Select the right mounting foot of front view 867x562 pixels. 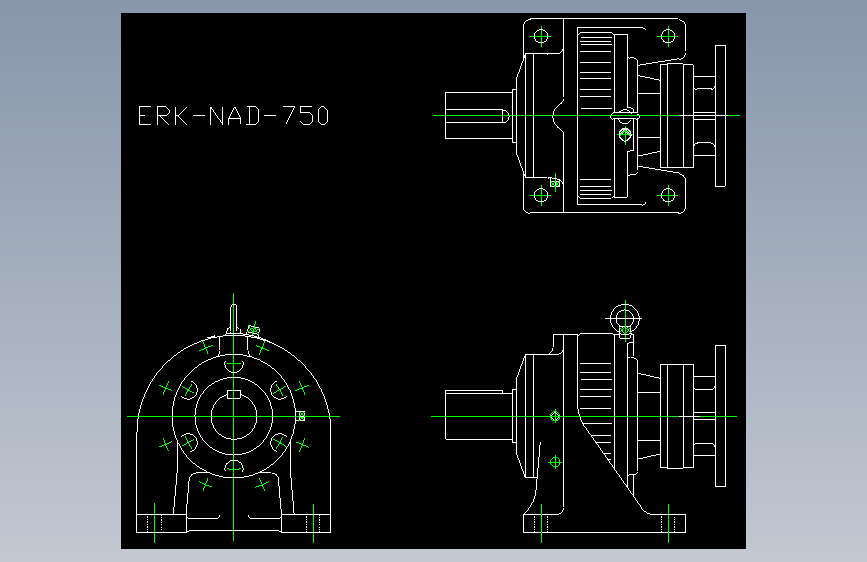(x=306, y=523)
